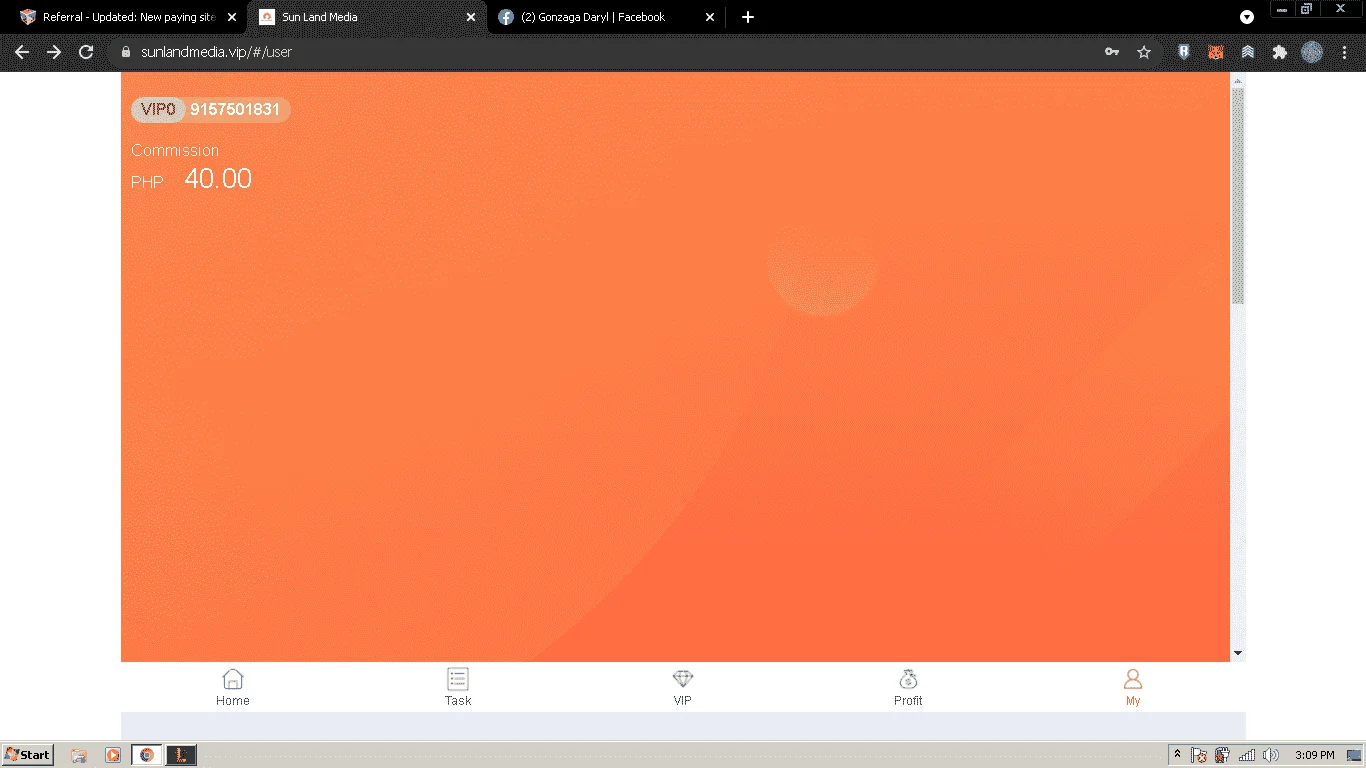Click the VIP0 level badge

pyautogui.click(x=158, y=110)
